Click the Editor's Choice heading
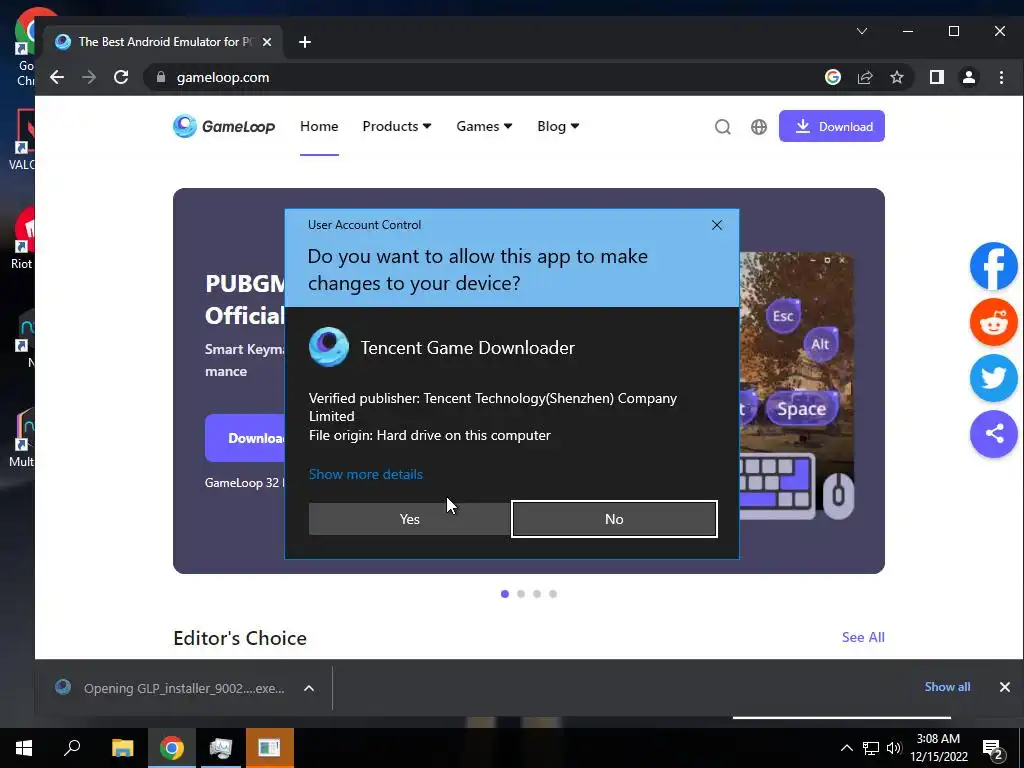This screenshot has width=1024, height=768. tap(240, 638)
